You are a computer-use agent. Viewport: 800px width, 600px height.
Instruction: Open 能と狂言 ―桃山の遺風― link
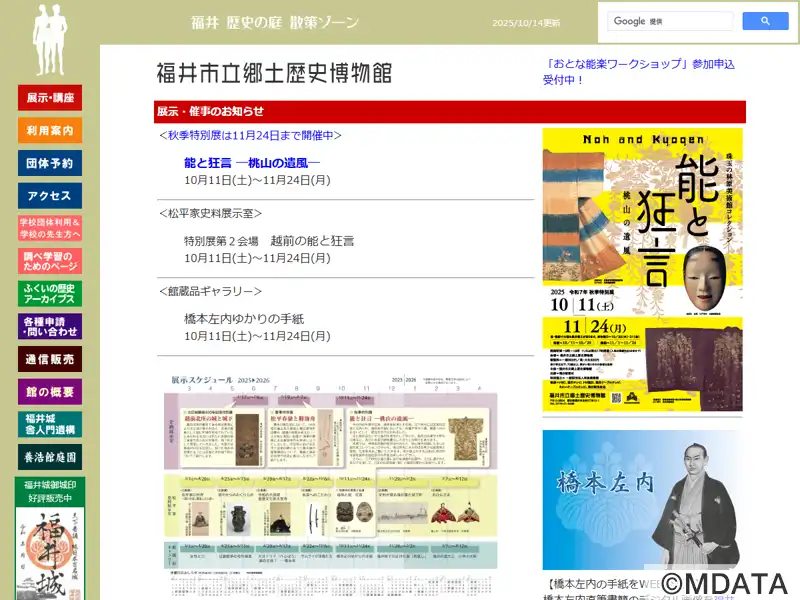pyautogui.click(x=252, y=163)
